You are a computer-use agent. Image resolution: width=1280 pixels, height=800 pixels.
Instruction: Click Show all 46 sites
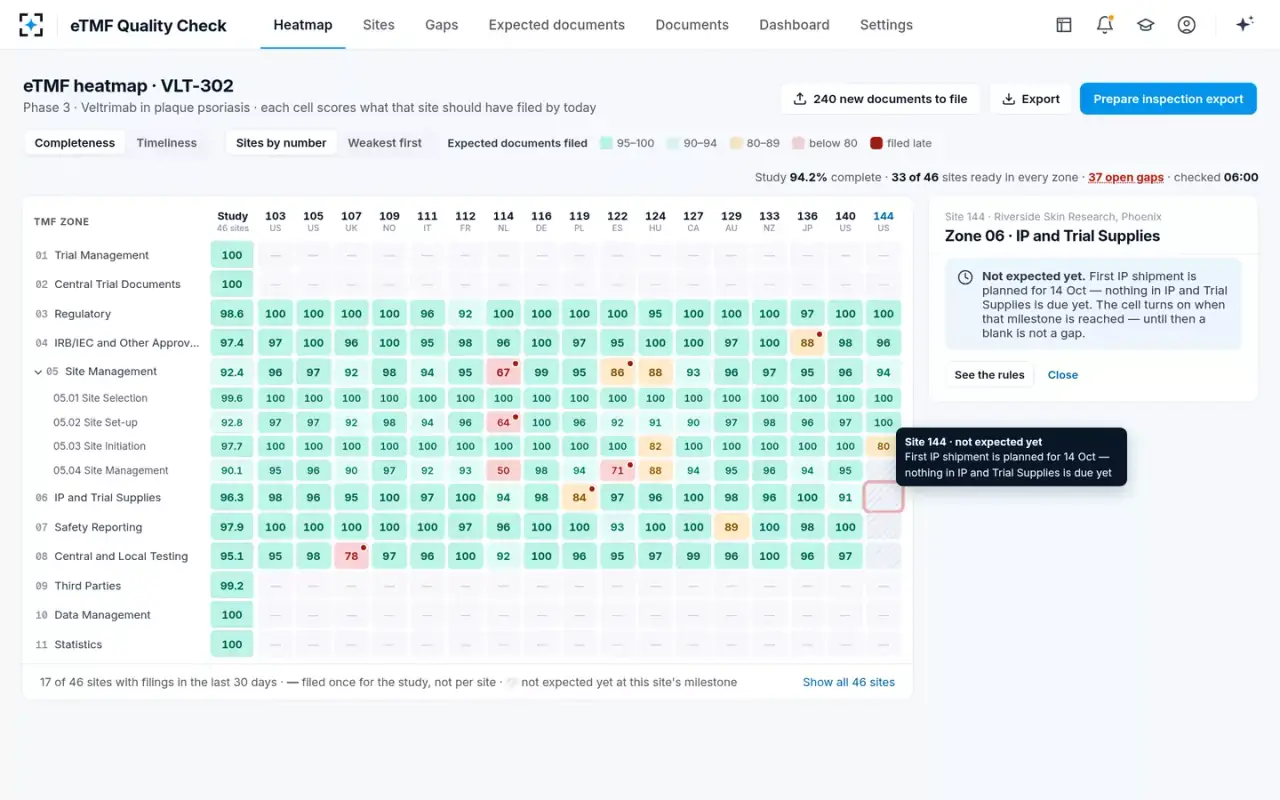pos(849,682)
